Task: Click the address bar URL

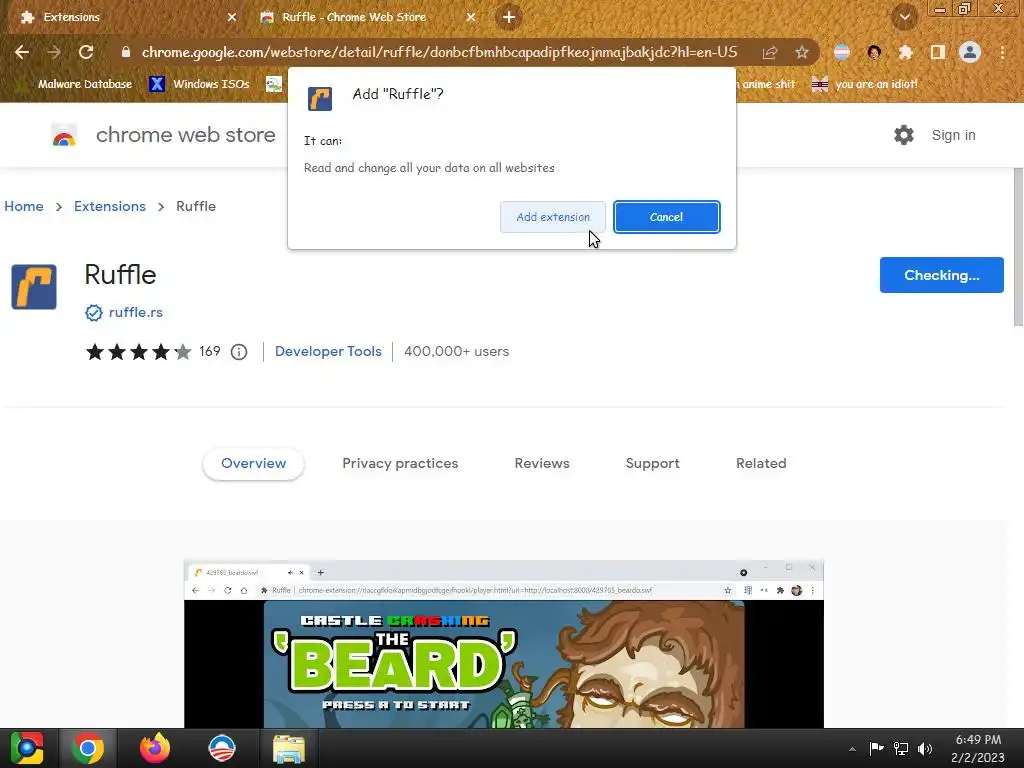Action: coord(439,52)
